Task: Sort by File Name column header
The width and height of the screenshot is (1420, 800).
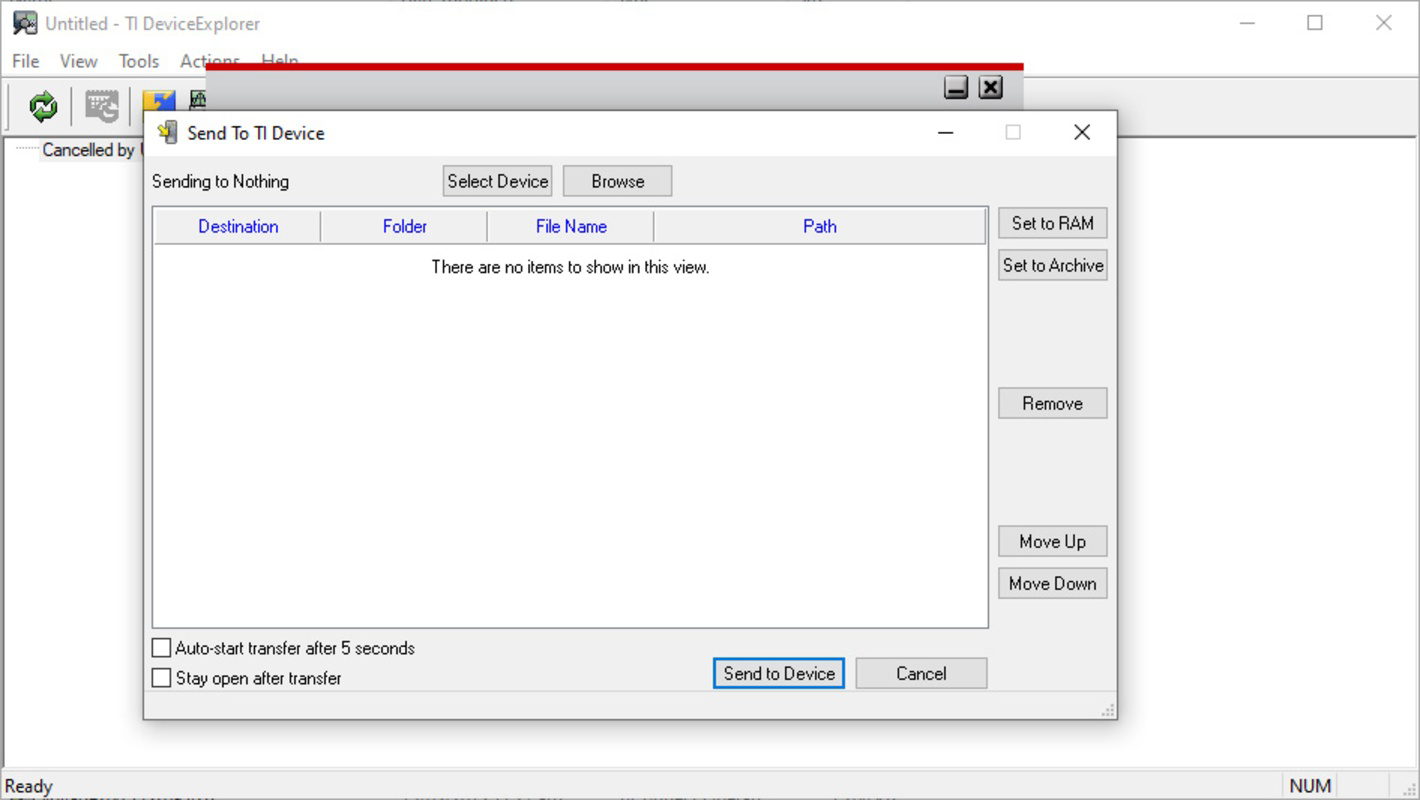Action: pos(571,226)
